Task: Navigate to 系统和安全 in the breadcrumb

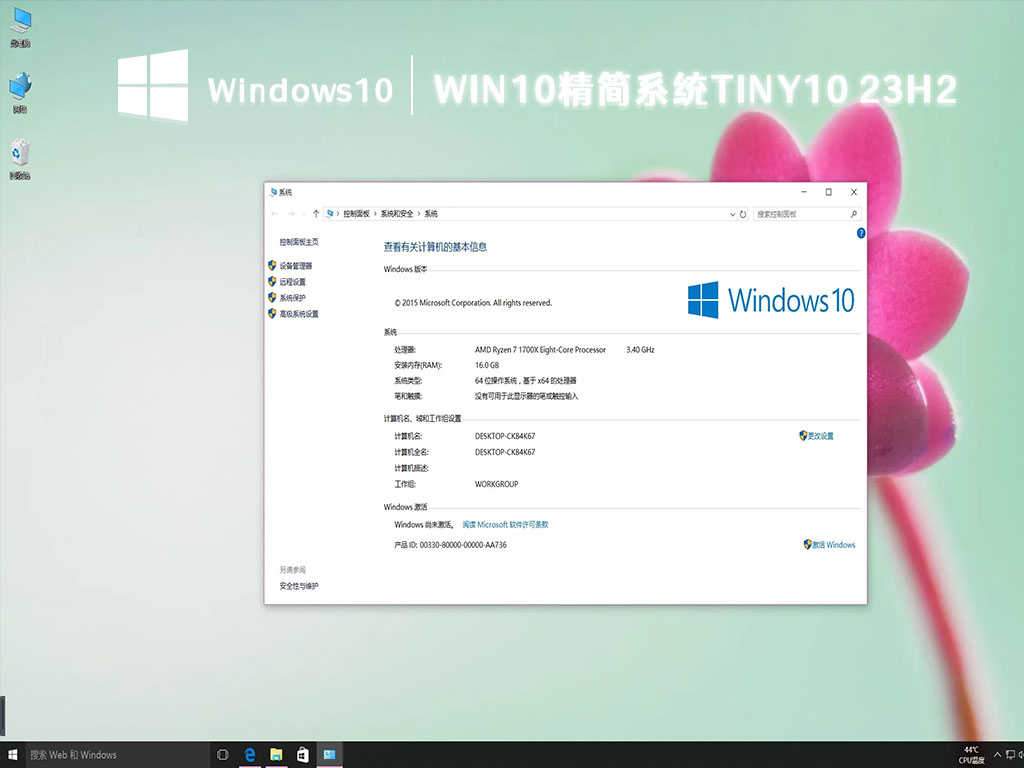Action: tap(397, 213)
